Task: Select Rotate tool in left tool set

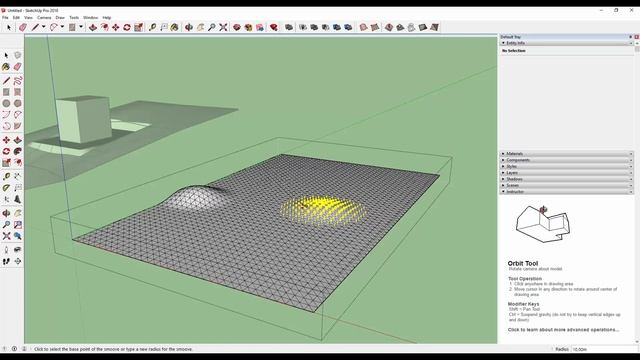Action: (6, 151)
